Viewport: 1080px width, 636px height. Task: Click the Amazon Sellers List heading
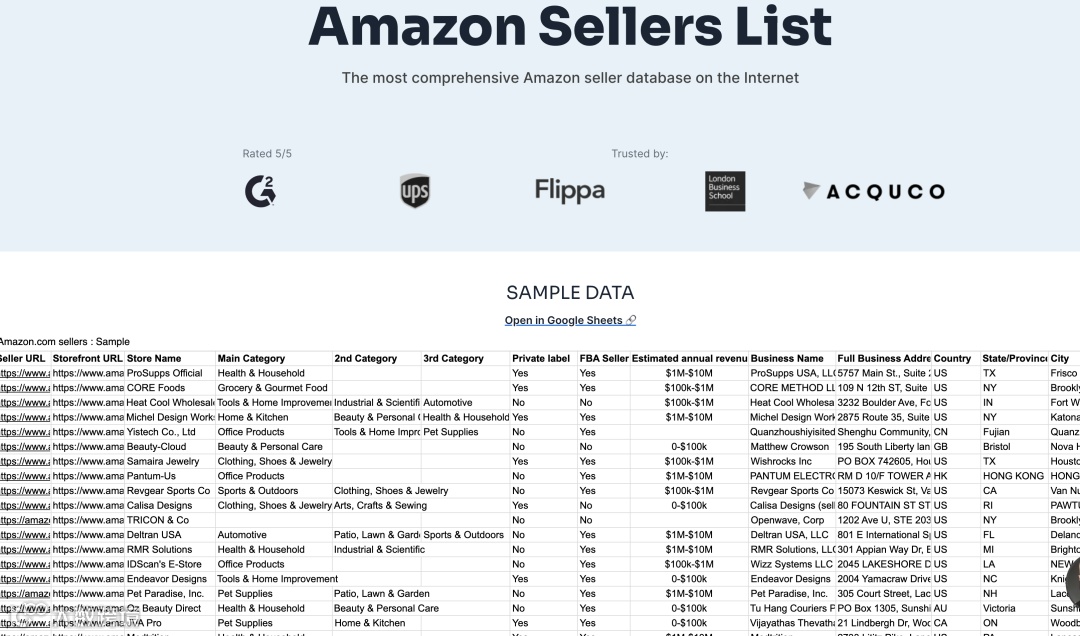570,26
